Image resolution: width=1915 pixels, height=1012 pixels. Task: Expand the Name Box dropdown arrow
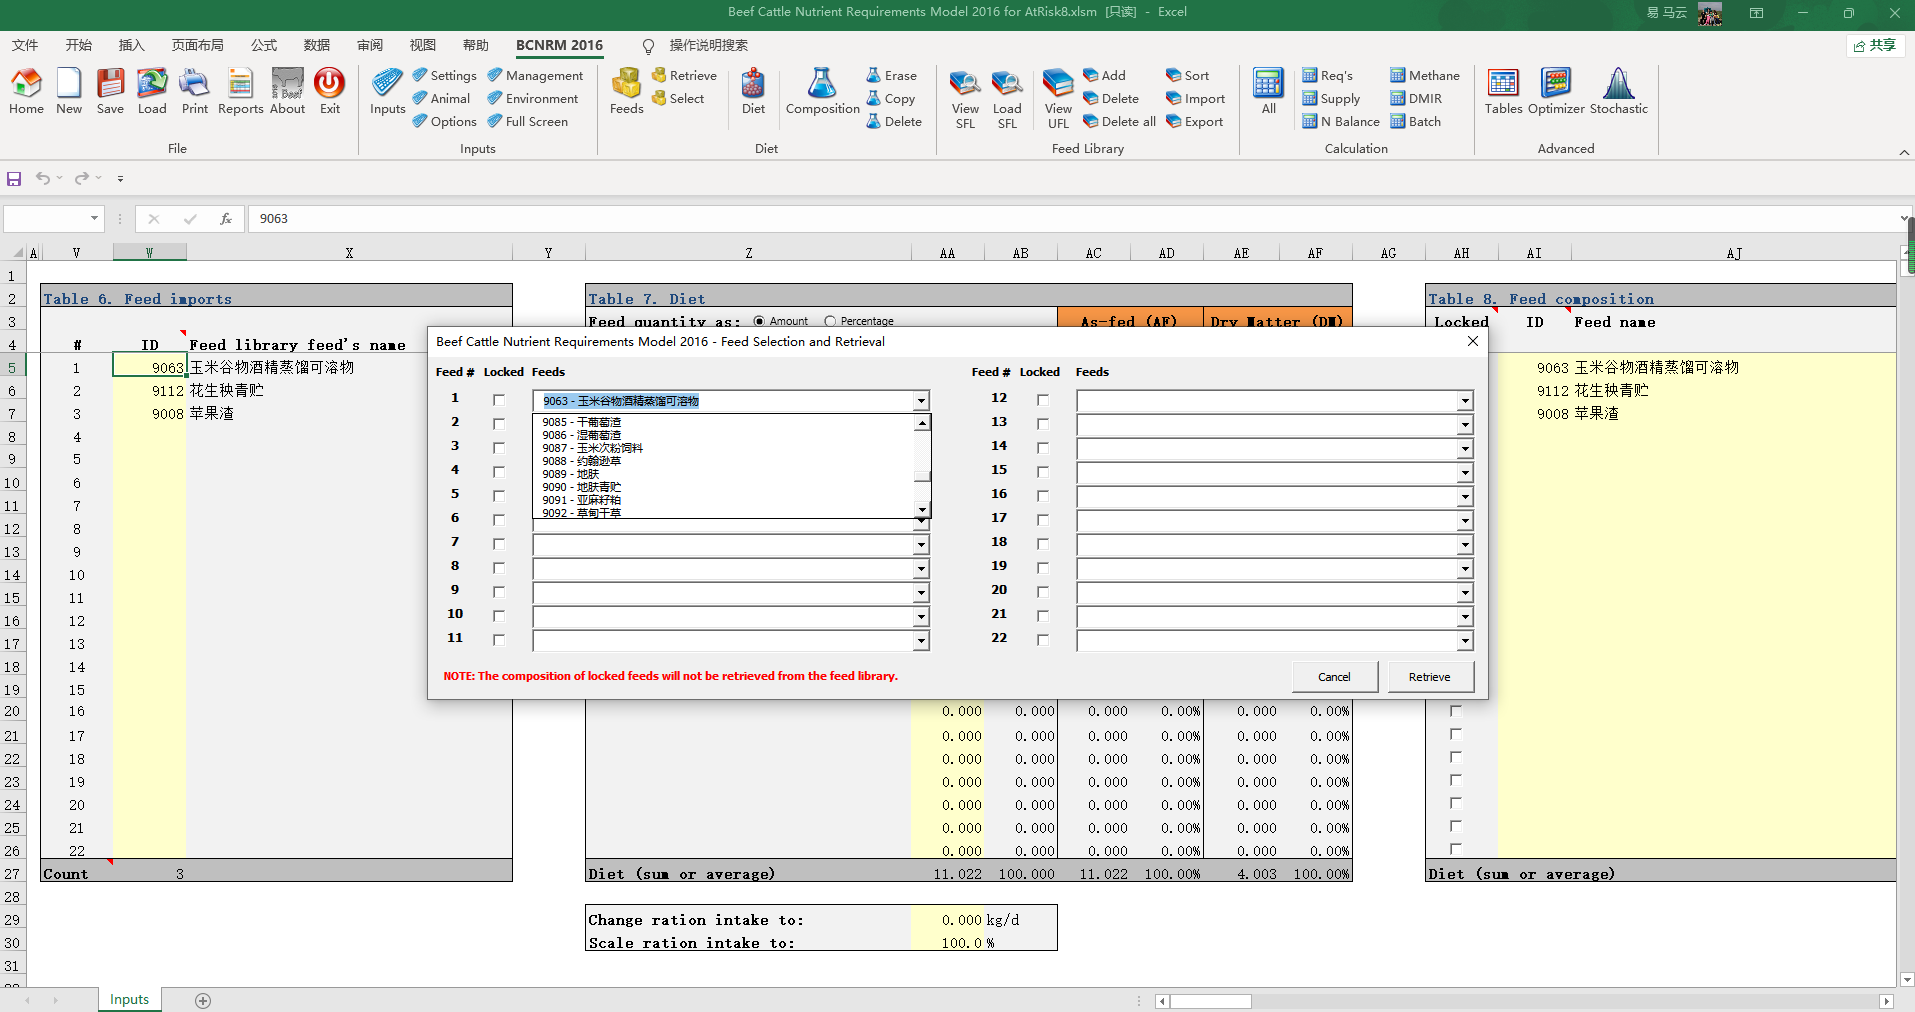(95, 218)
